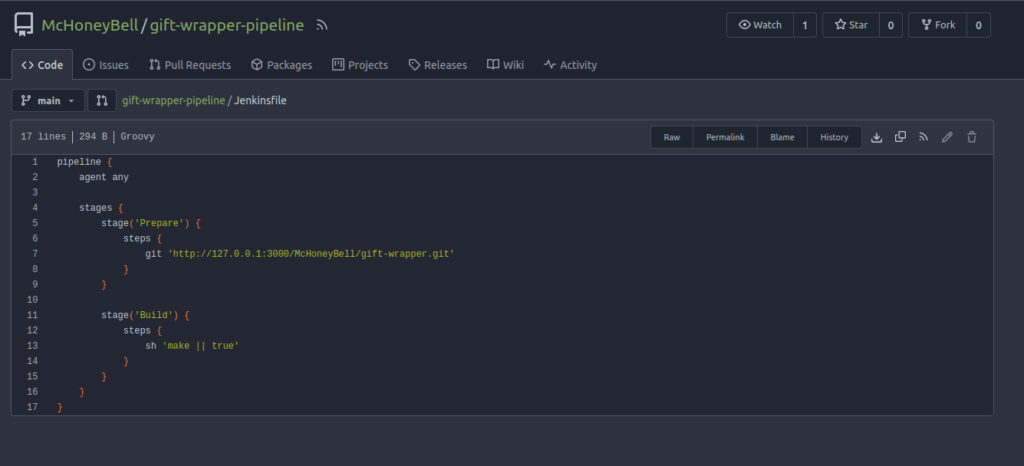Viewport: 1024px width, 466px height.
Task: Select line number 17
Action: (x=33, y=407)
